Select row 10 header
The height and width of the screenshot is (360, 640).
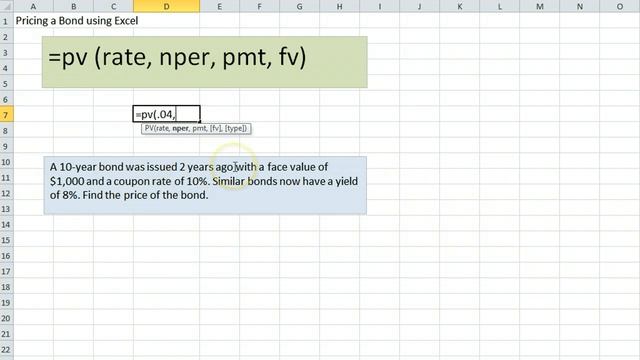[x=7, y=162]
